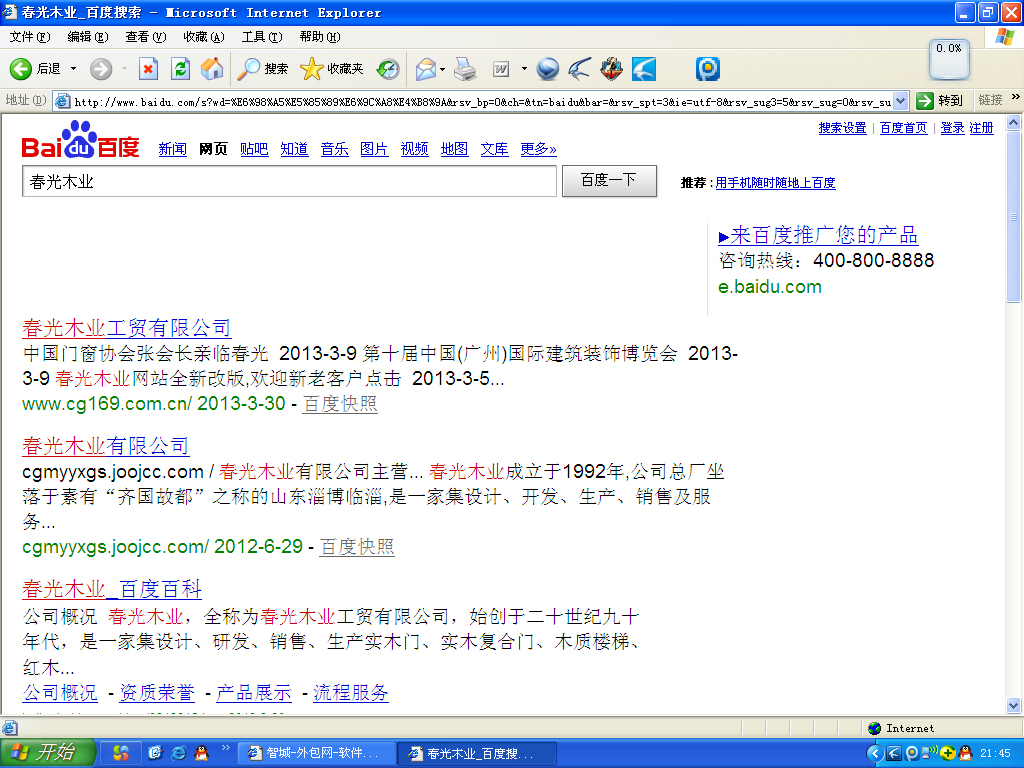Open the 工具 menu
The width and height of the screenshot is (1024, 768).
click(x=262, y=37)
